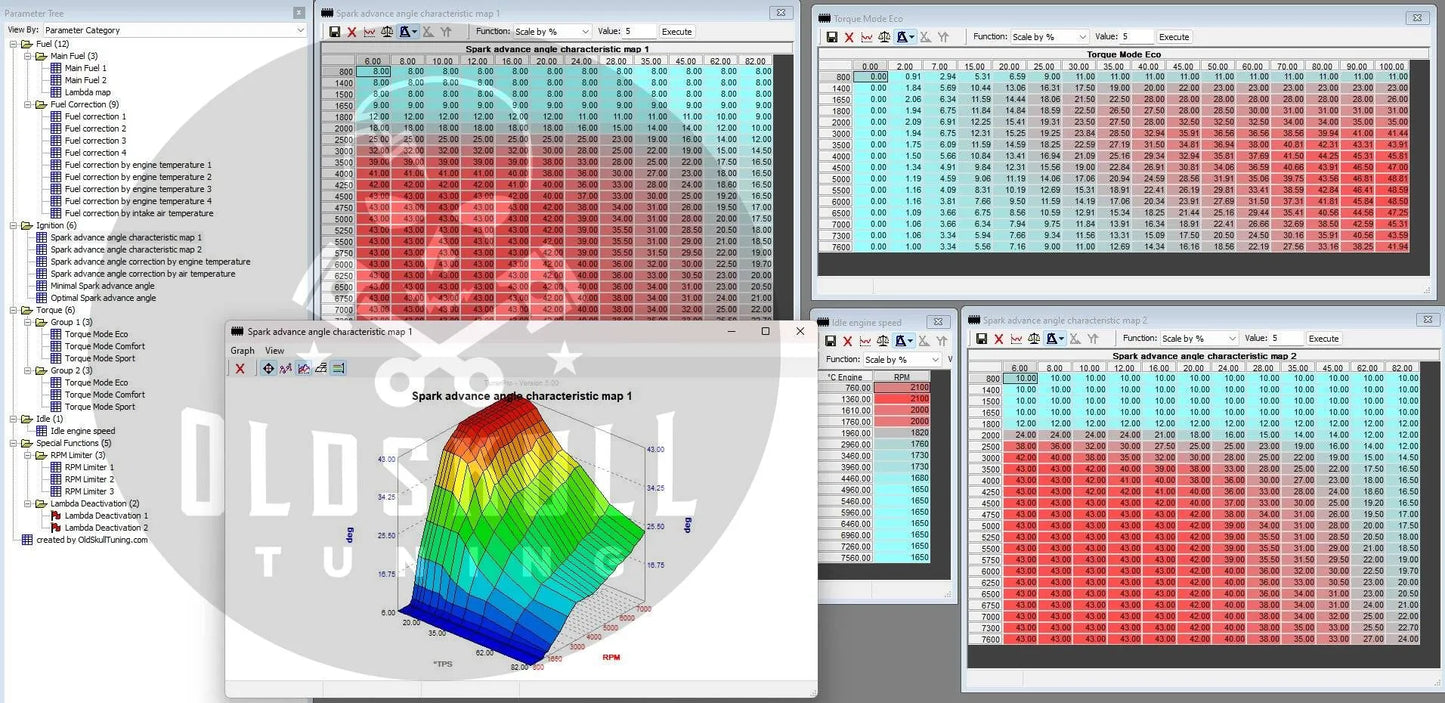Select the crosshair rotate tool in graph window
1445x703 pixels.
point(268,369)
